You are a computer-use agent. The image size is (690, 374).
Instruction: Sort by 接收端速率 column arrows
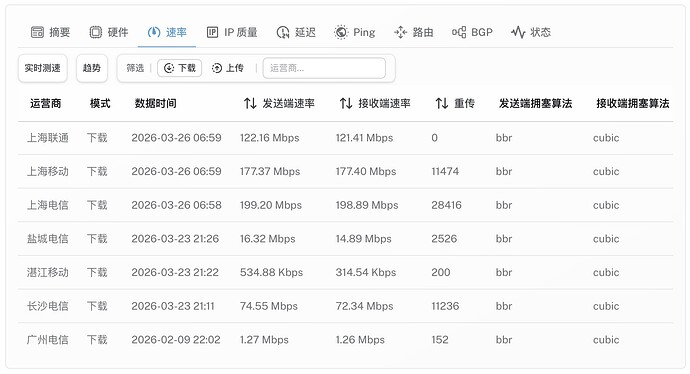click(346, 103)
